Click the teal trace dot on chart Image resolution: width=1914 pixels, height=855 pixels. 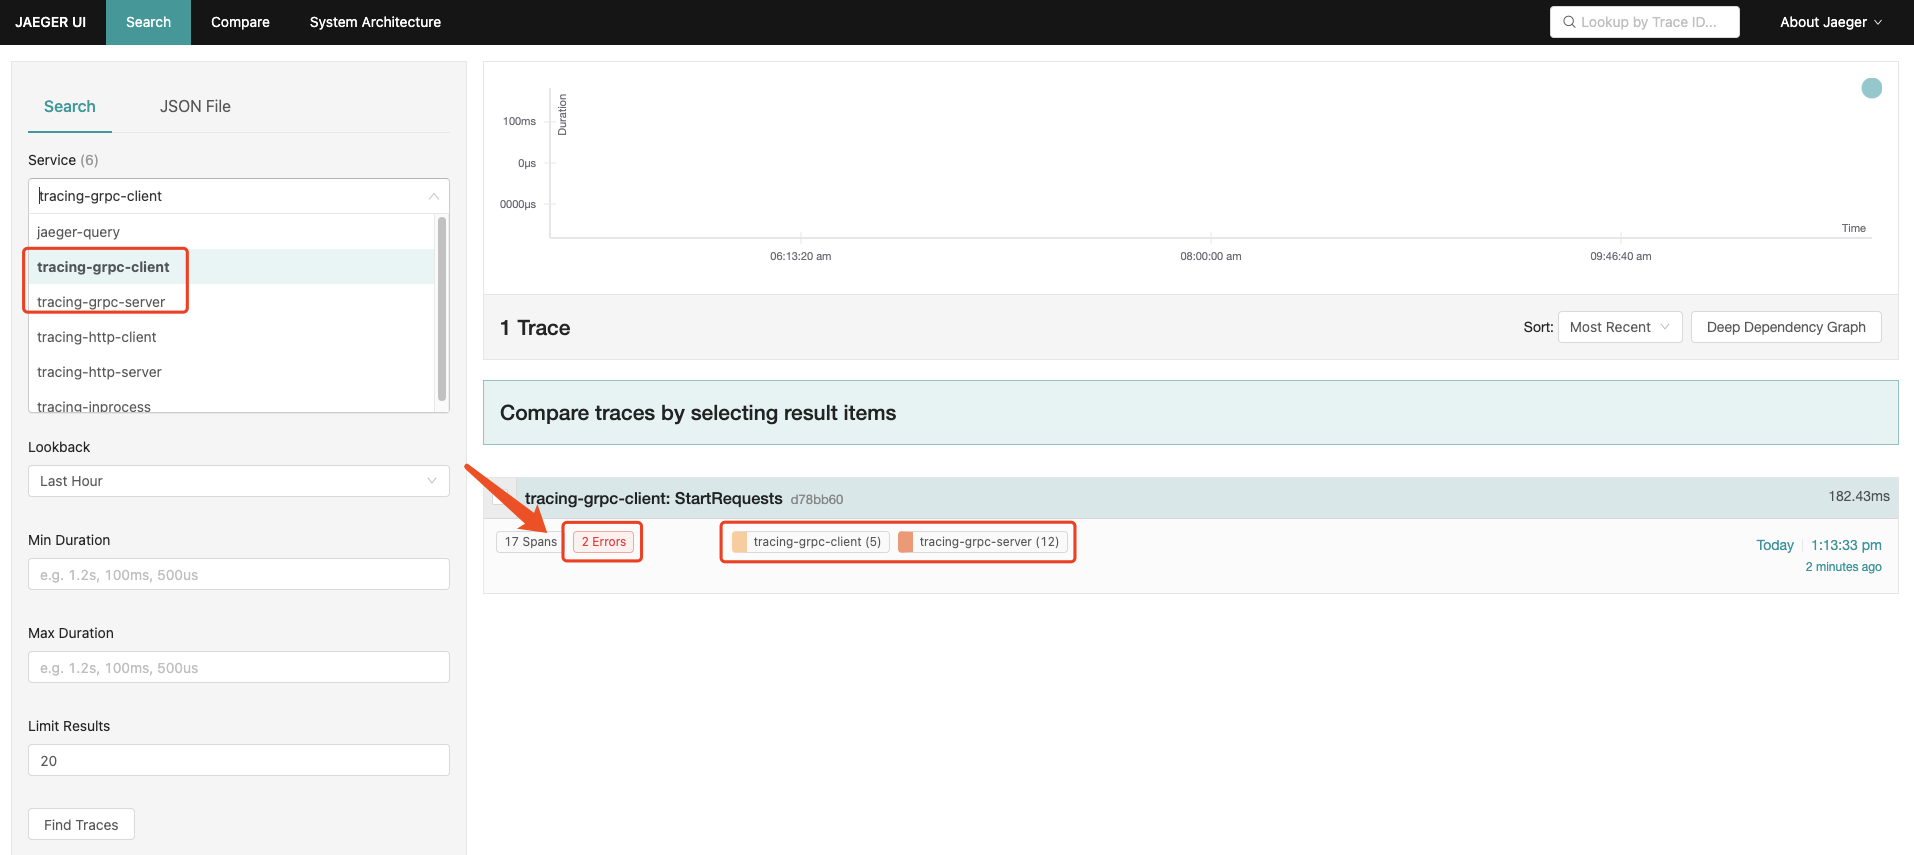click(x=1871, y=88)
